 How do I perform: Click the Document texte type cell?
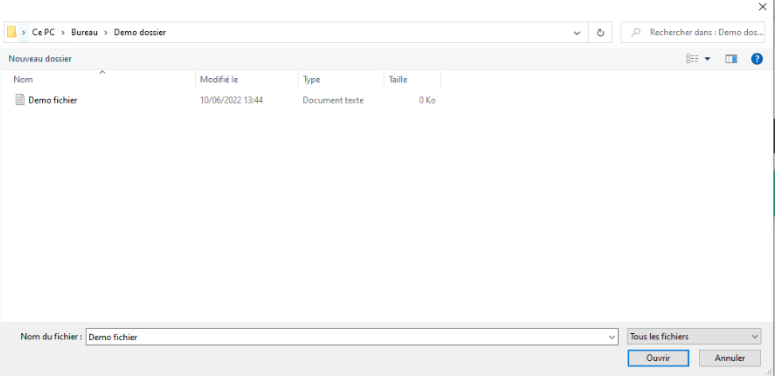tap(333, 100)
